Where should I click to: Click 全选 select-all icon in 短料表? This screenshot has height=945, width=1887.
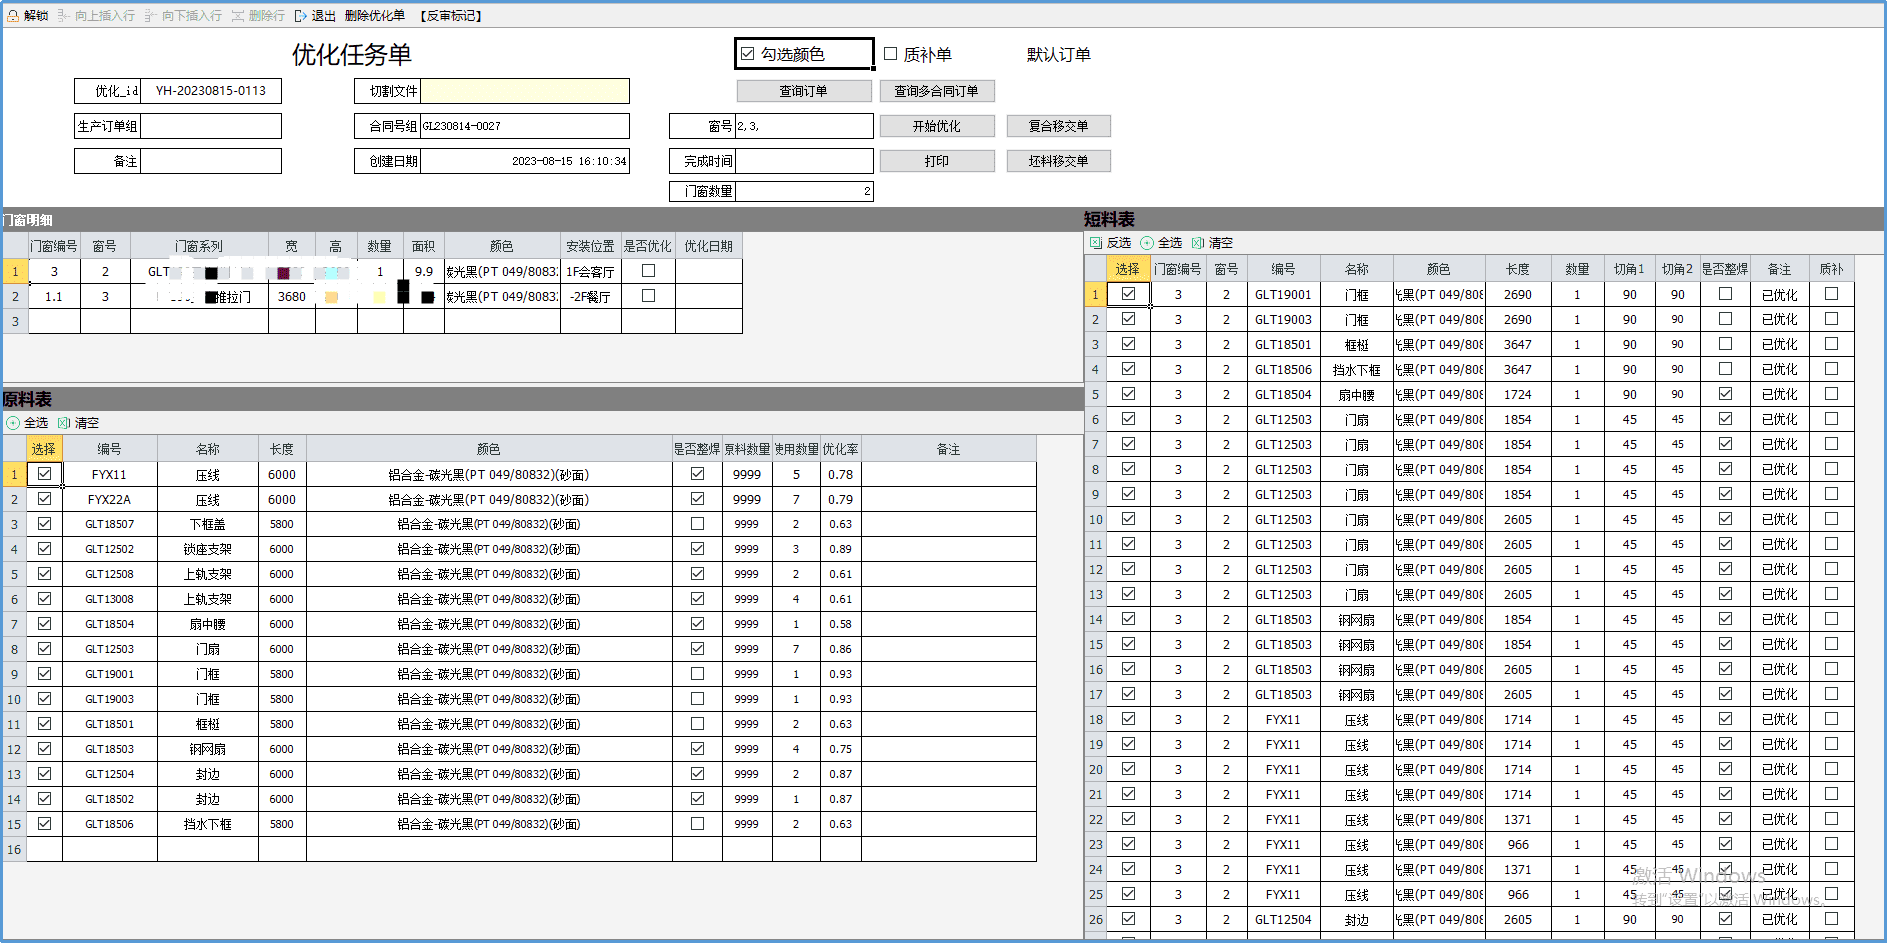(1147, 243)
